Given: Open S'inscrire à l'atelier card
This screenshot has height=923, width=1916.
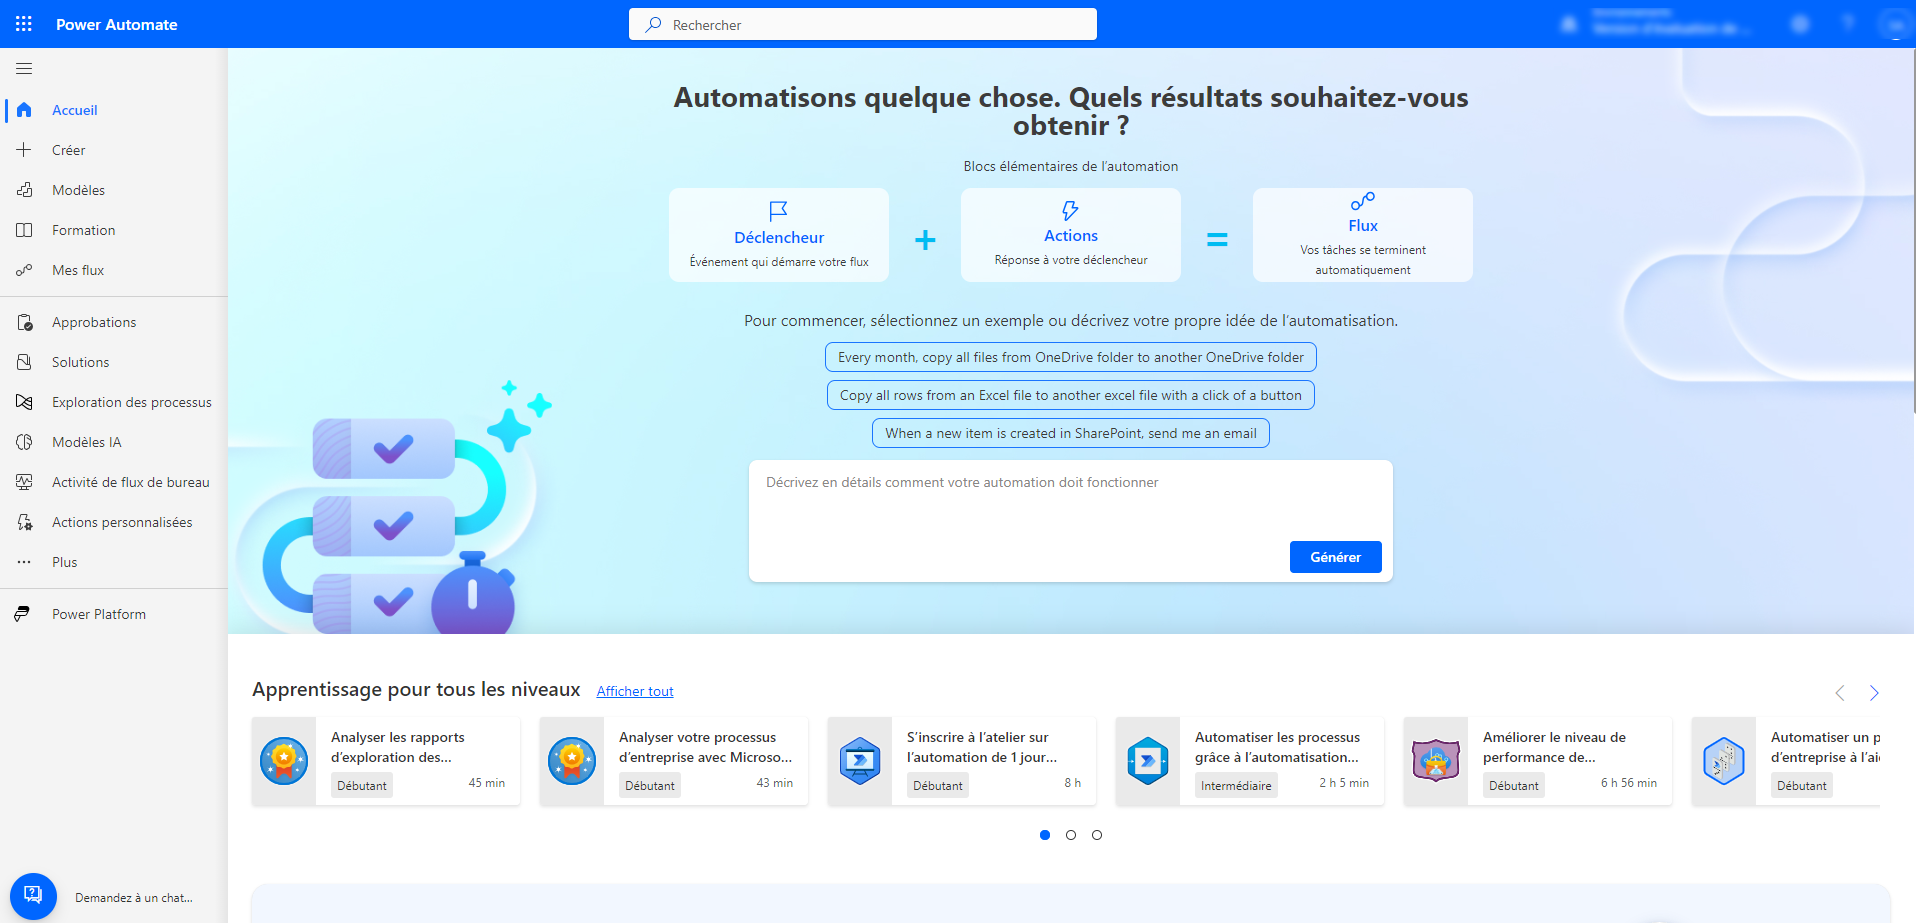Looking at the screenshot, I should point(962,761).
